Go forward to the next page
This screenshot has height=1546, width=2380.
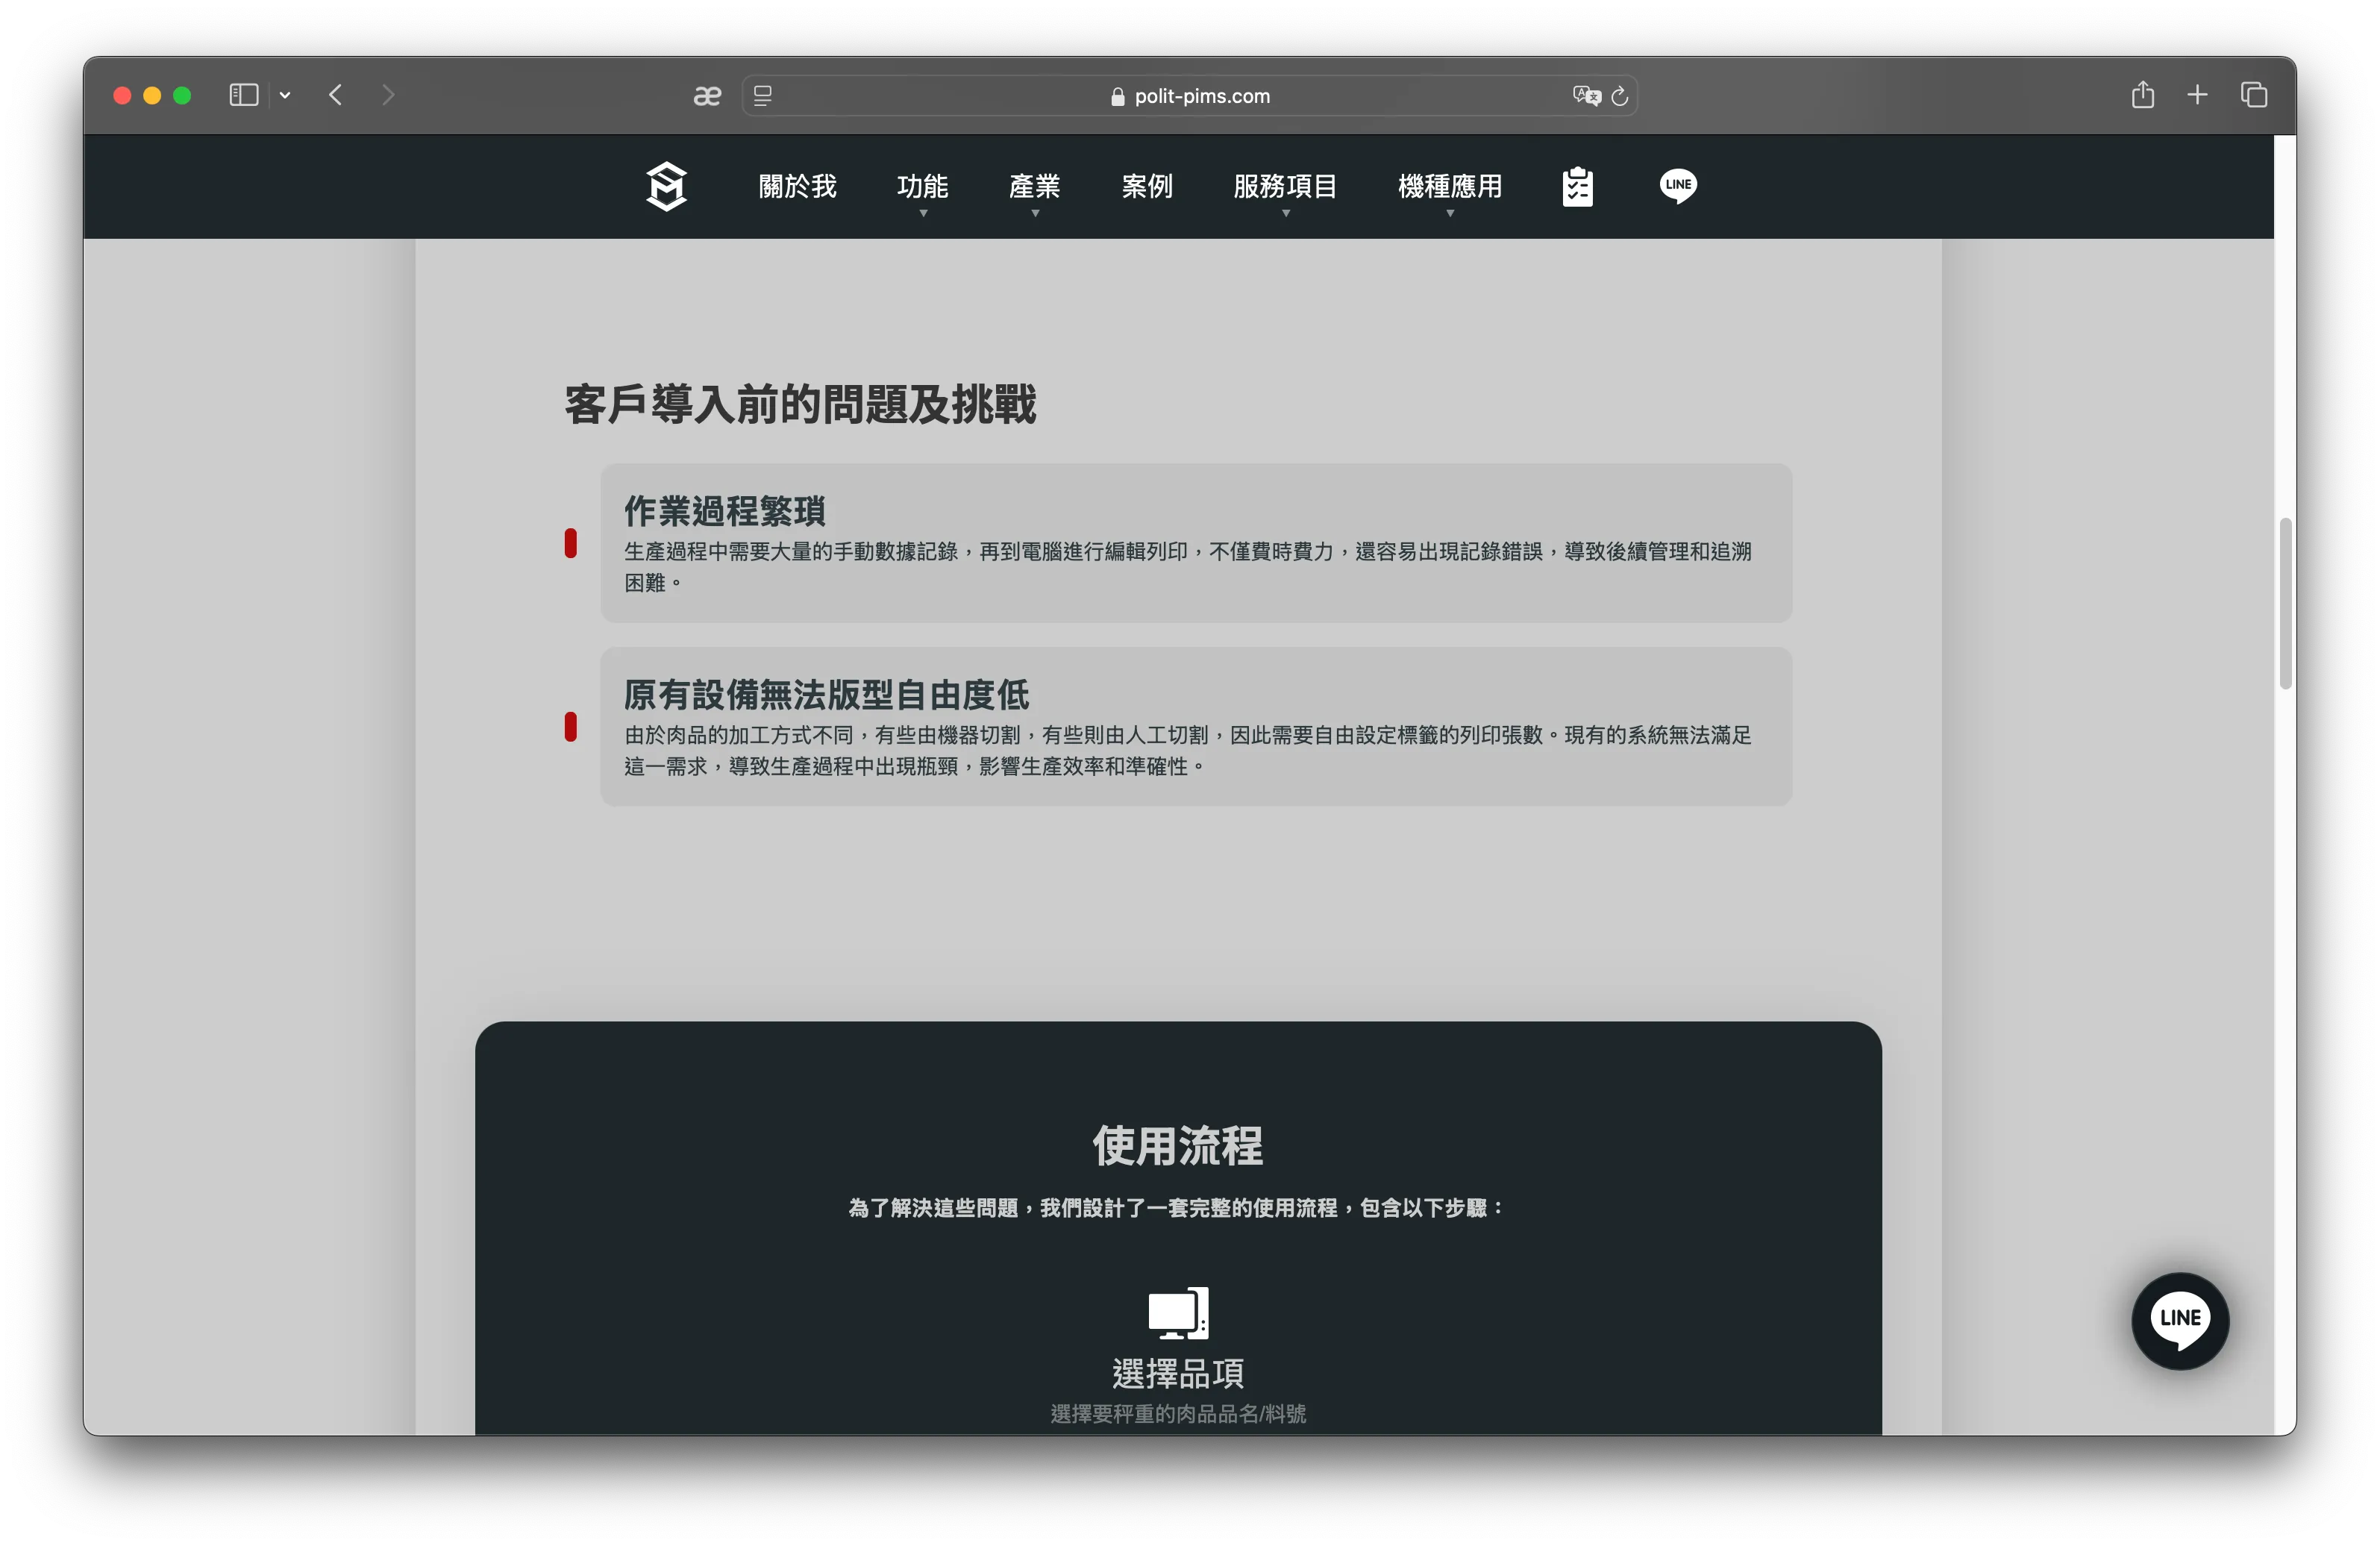388,95
